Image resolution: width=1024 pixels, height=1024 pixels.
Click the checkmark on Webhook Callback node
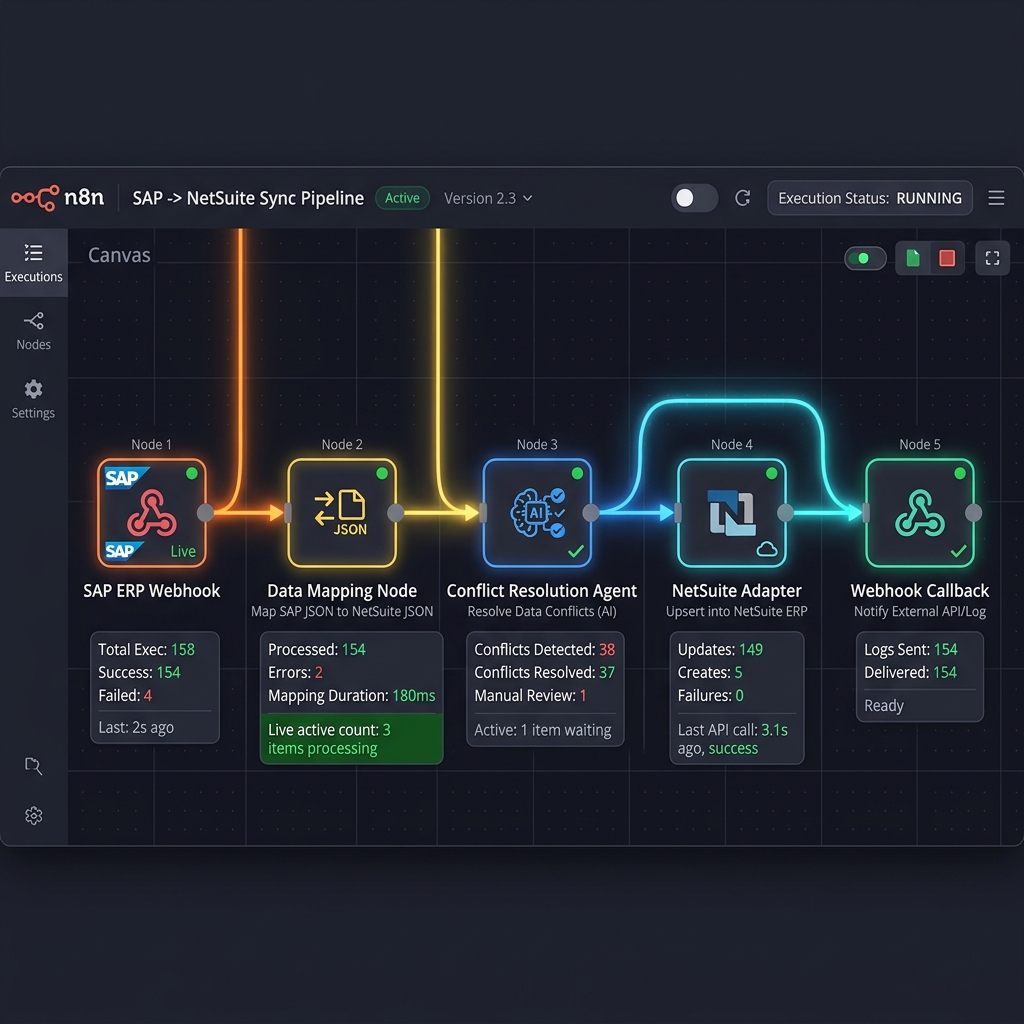[x=959, y=551]
